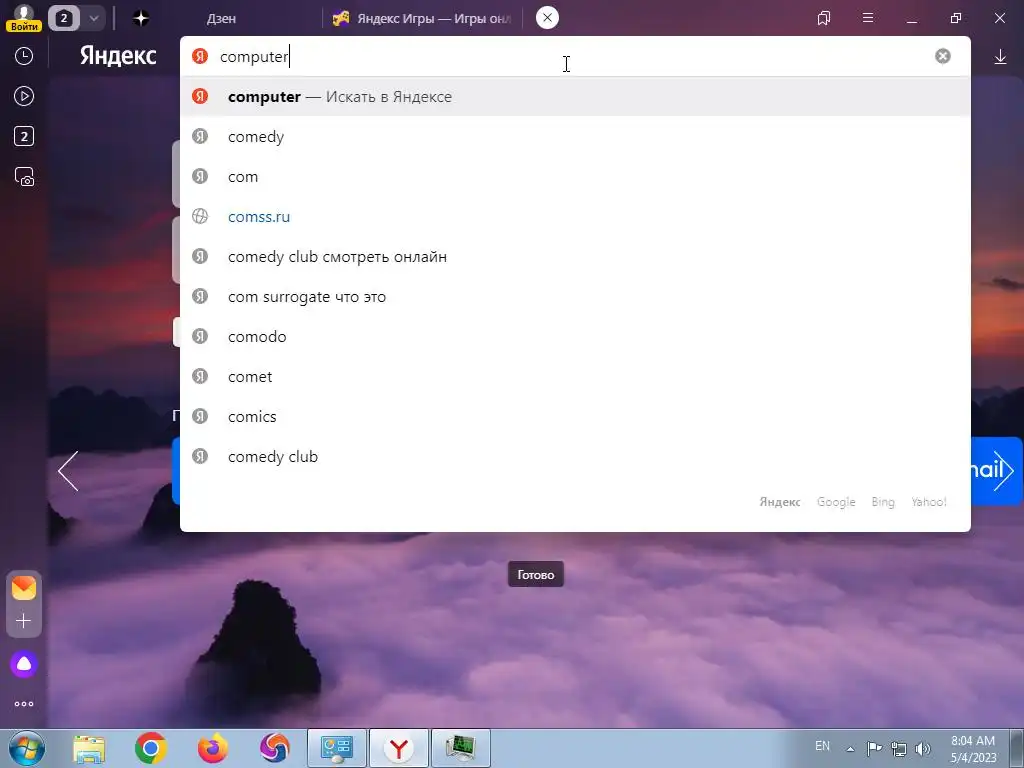This screenshot has width=1024, height=768.
Task: Open the browser hamburger menu
Action: coord(868,18)
